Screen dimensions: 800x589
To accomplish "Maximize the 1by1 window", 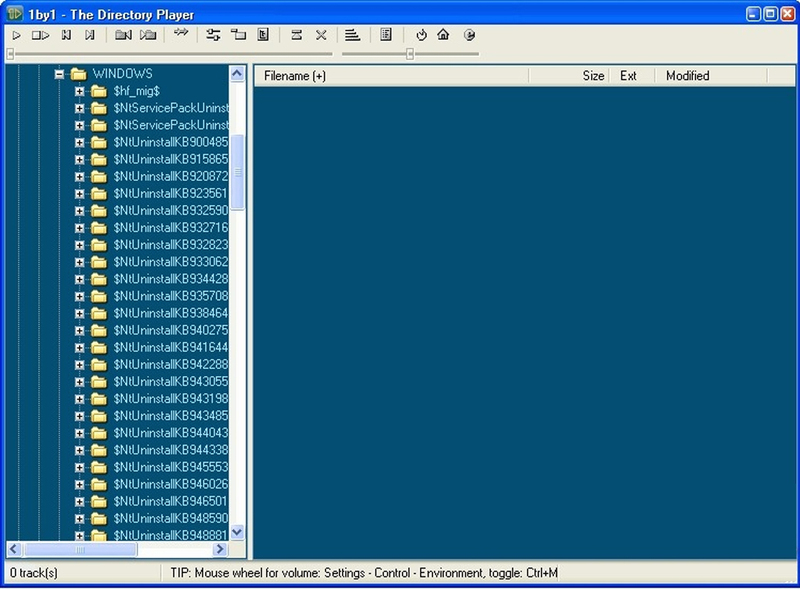I will [x=770, y=14].
